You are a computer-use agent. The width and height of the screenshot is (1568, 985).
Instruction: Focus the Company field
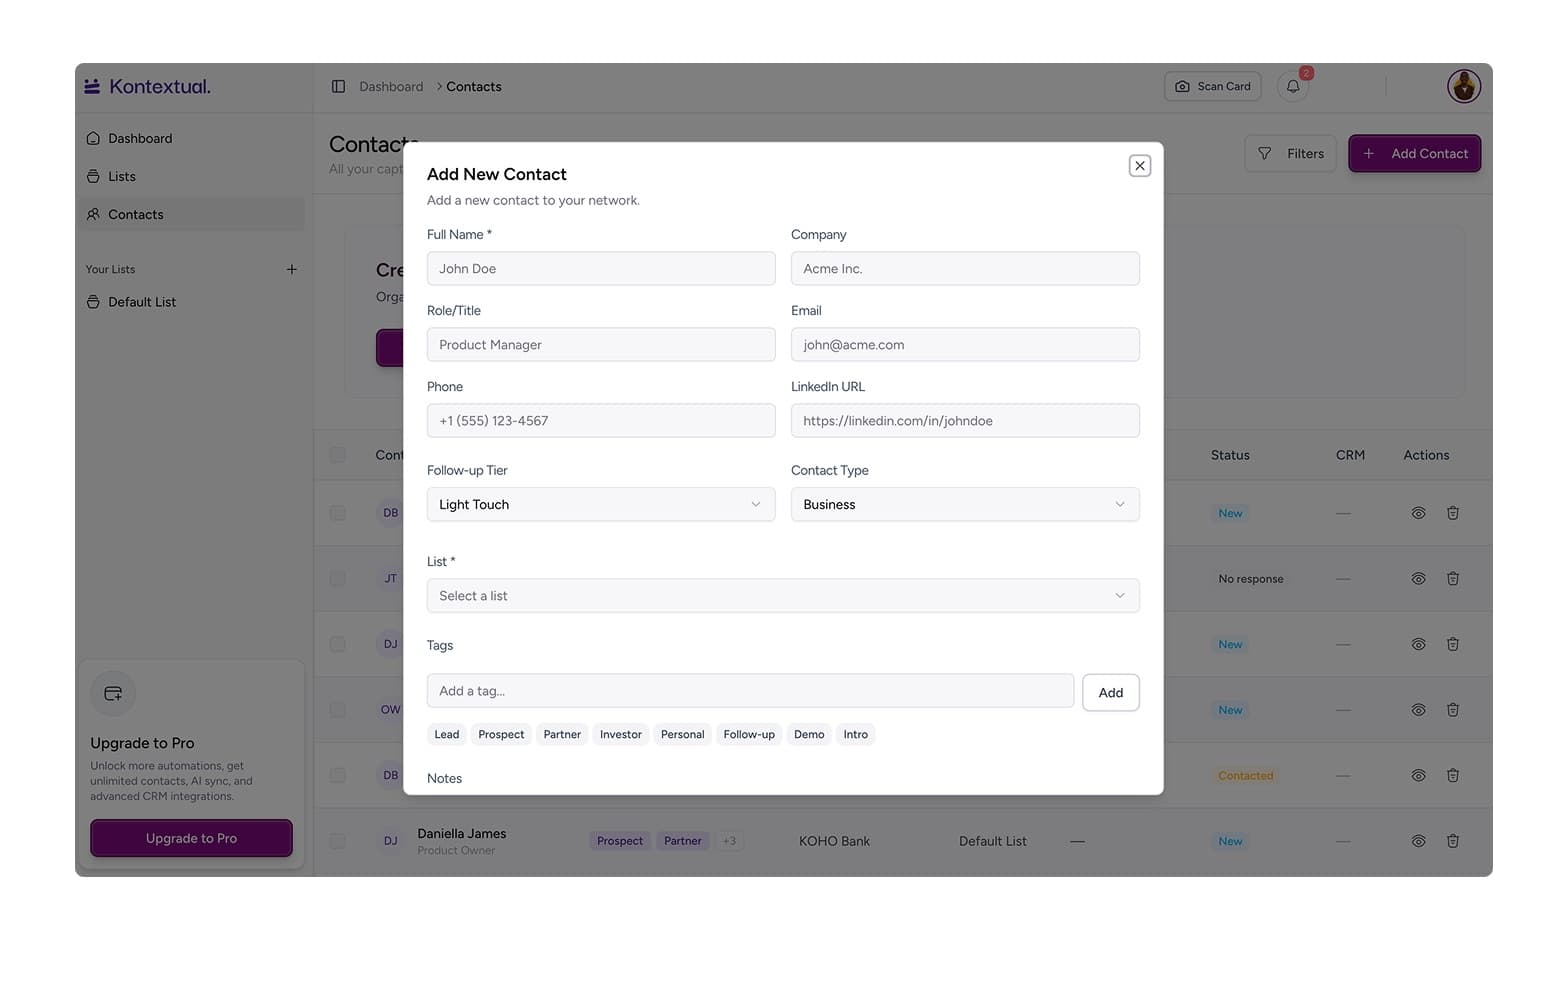(x=965, y=268)
